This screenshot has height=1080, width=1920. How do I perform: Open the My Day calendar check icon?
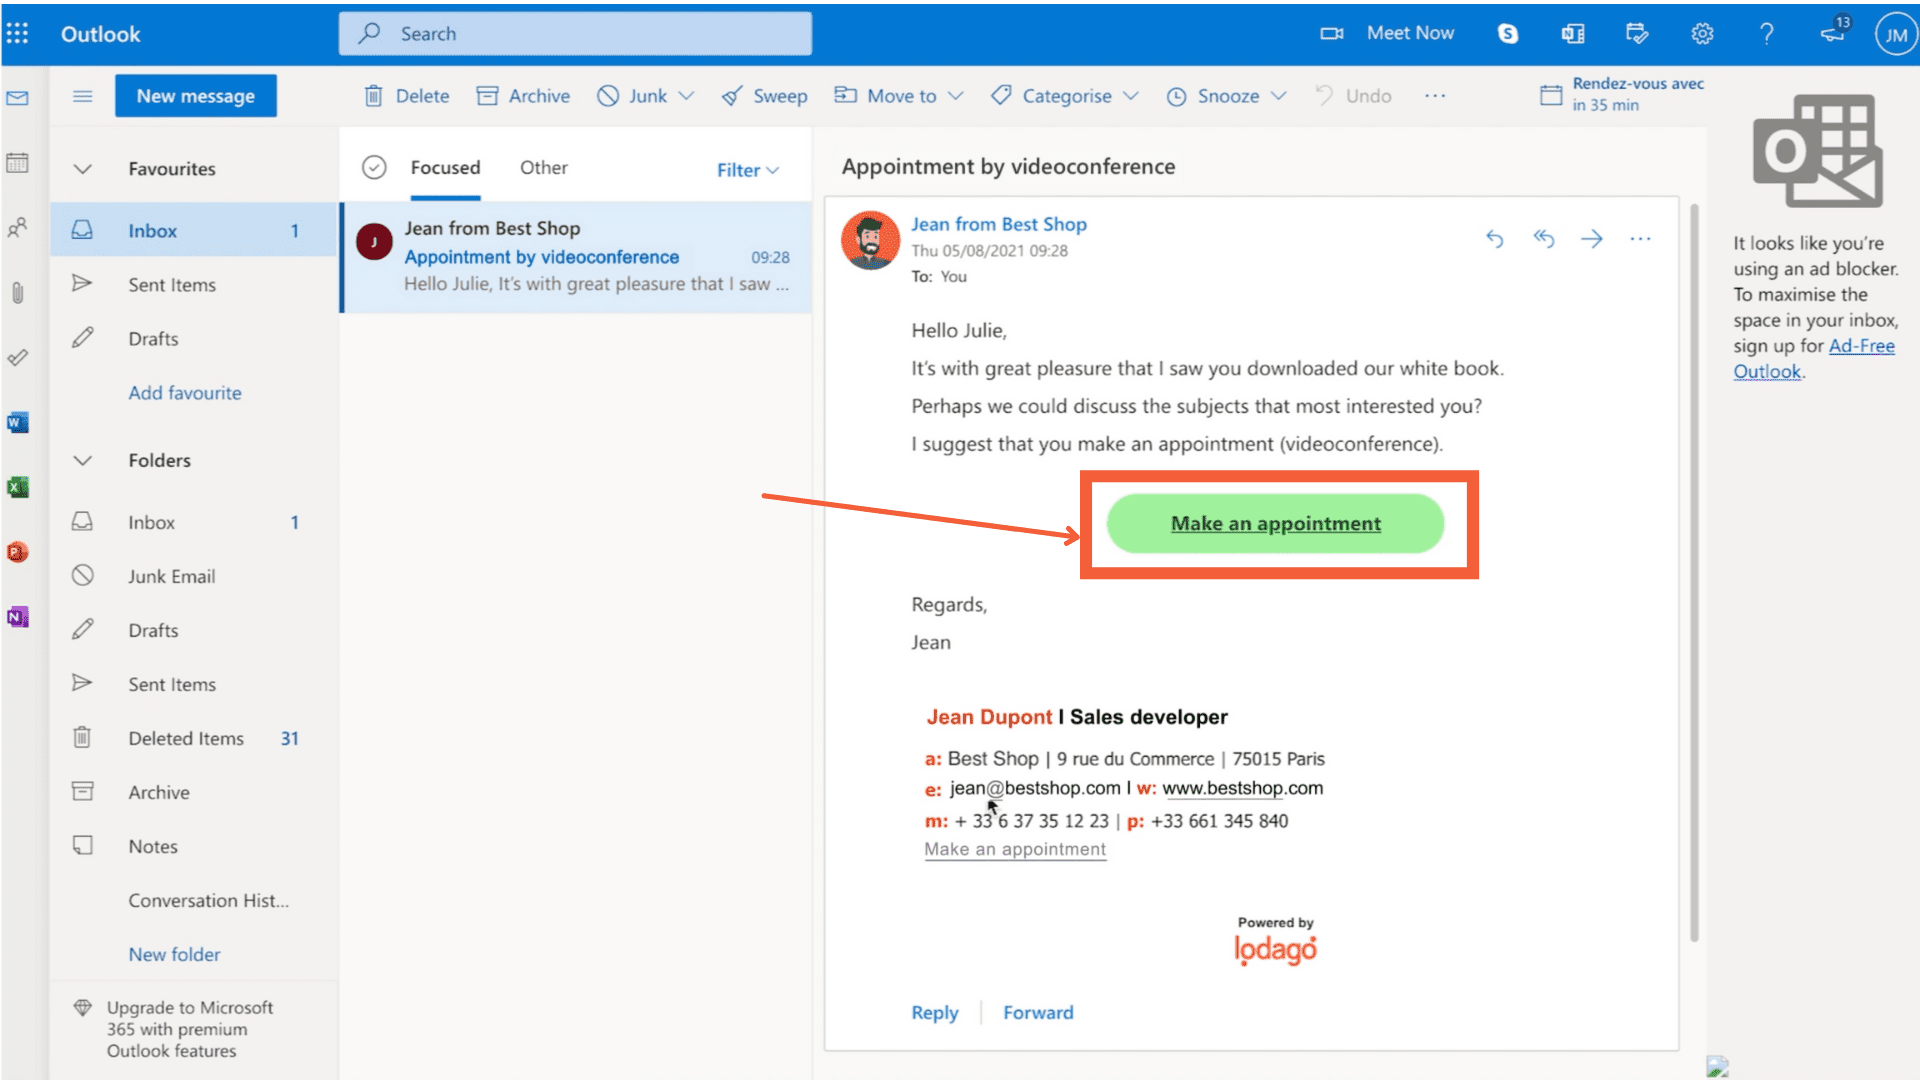pyautogui.click(x=1637, y=34)
